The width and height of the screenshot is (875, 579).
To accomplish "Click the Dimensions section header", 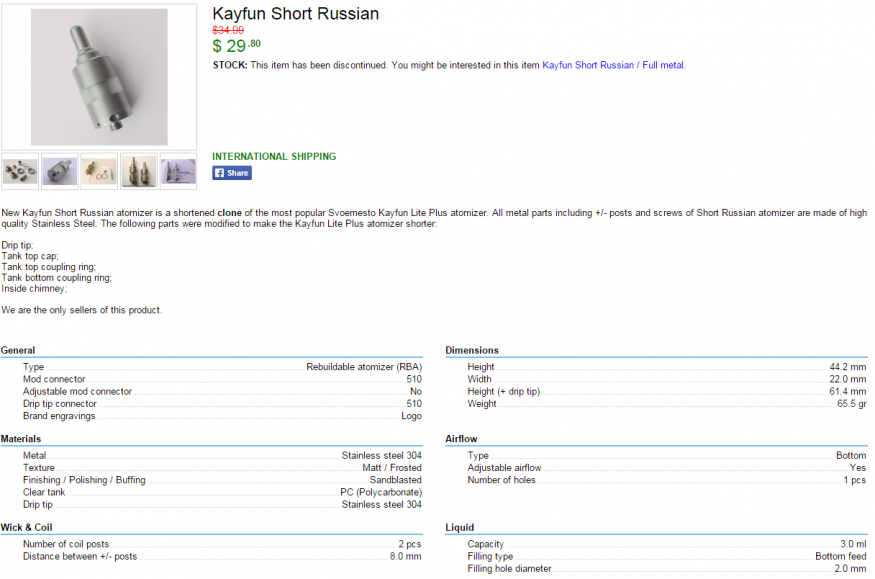I will [x=472, y=350].
